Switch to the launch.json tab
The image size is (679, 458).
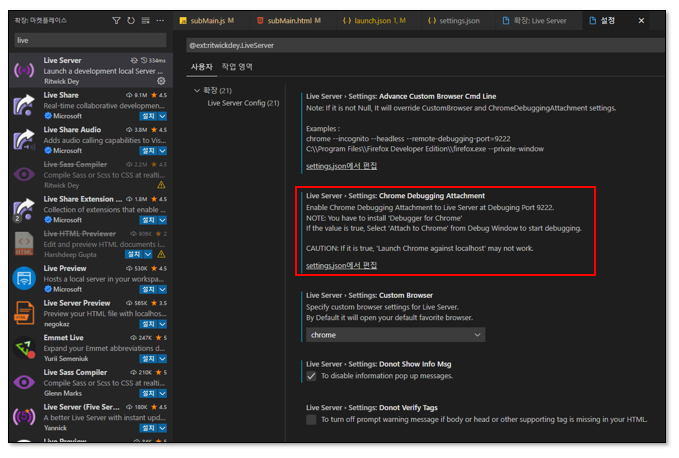(x=378, y=21)
